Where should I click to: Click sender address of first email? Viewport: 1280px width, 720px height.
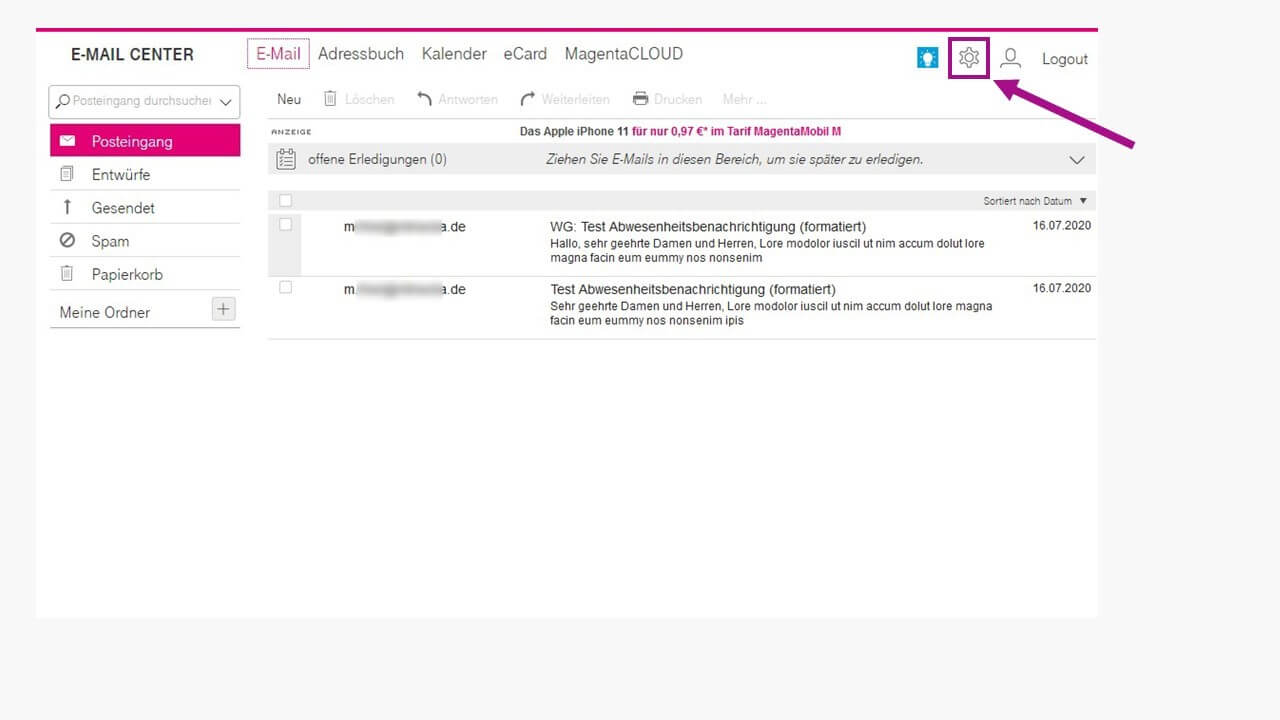(405, 227)
